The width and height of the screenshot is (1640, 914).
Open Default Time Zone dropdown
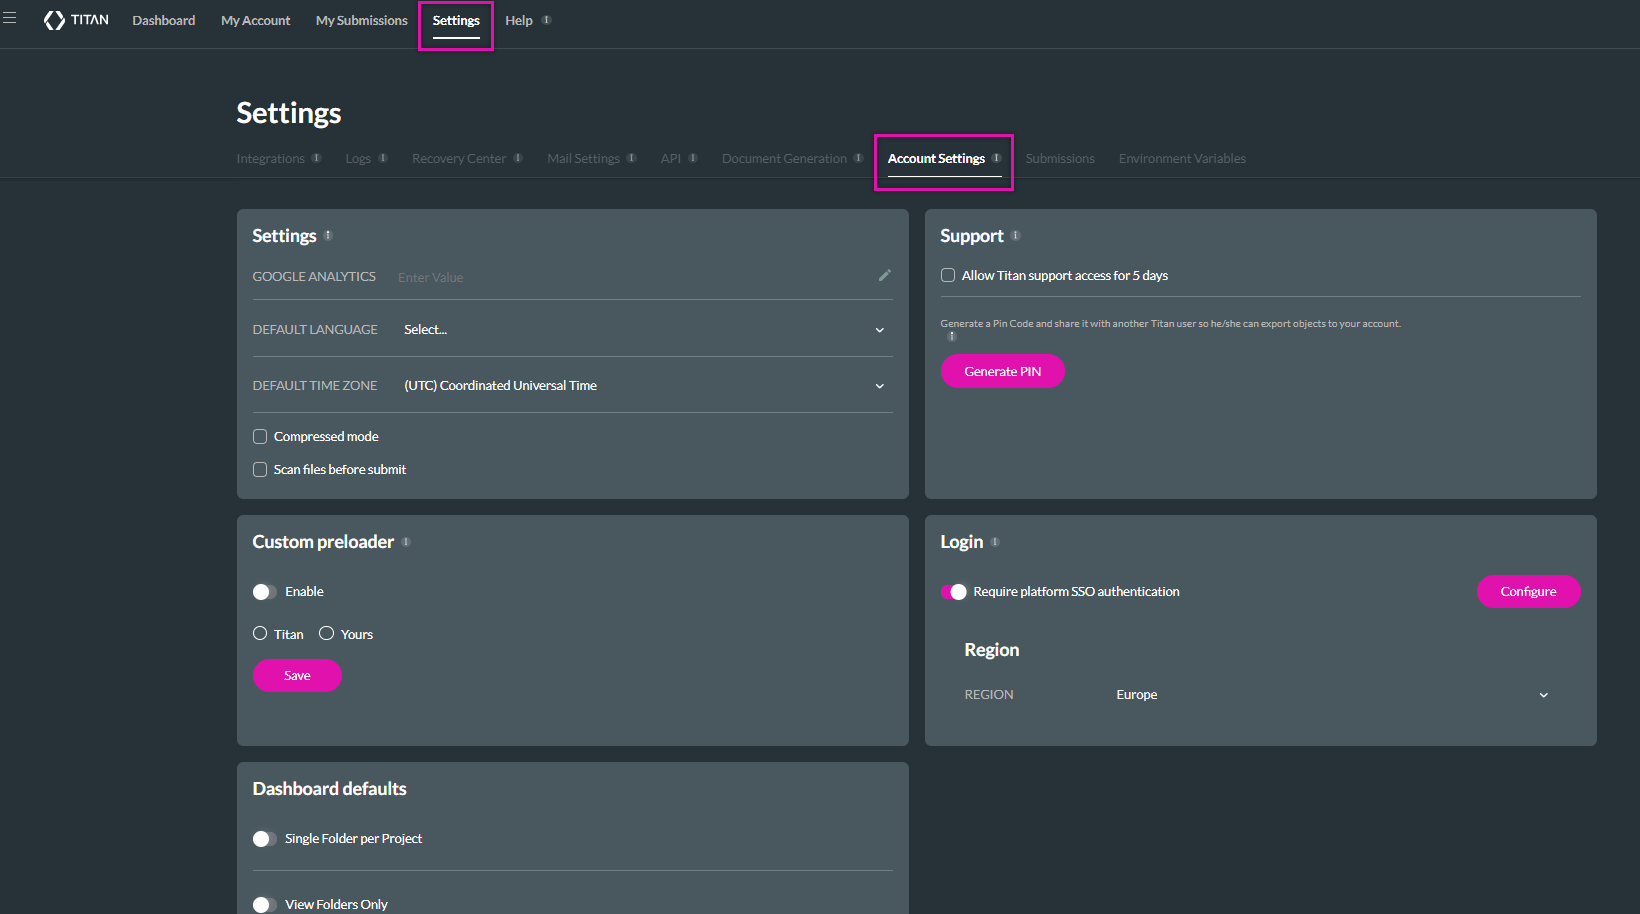[645, 385]
